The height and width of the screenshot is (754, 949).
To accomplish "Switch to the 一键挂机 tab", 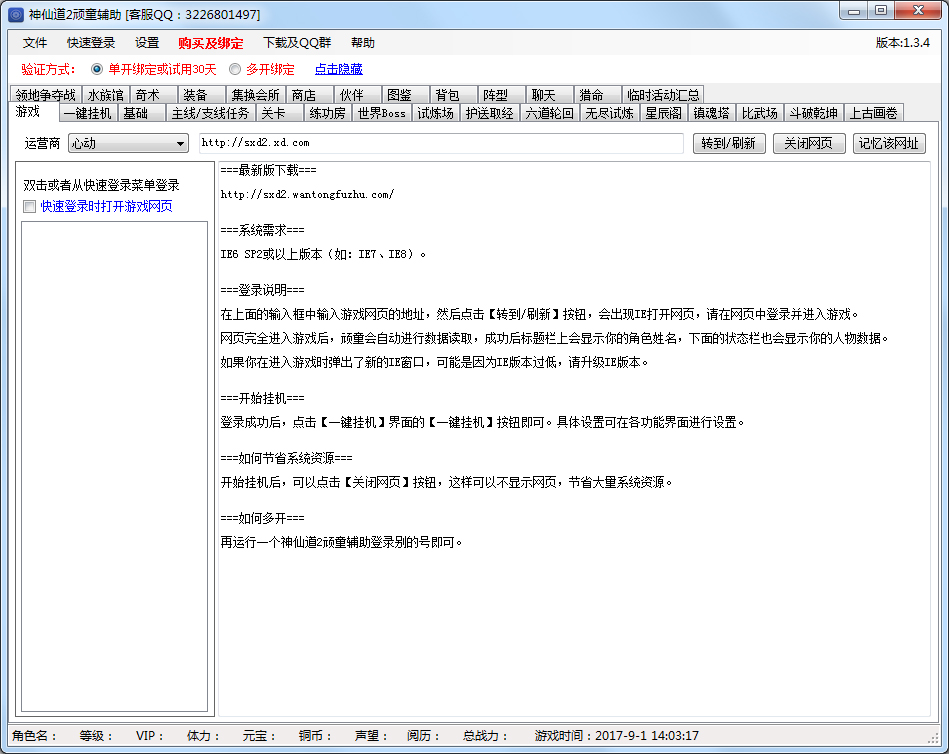I will click(87, 113).
